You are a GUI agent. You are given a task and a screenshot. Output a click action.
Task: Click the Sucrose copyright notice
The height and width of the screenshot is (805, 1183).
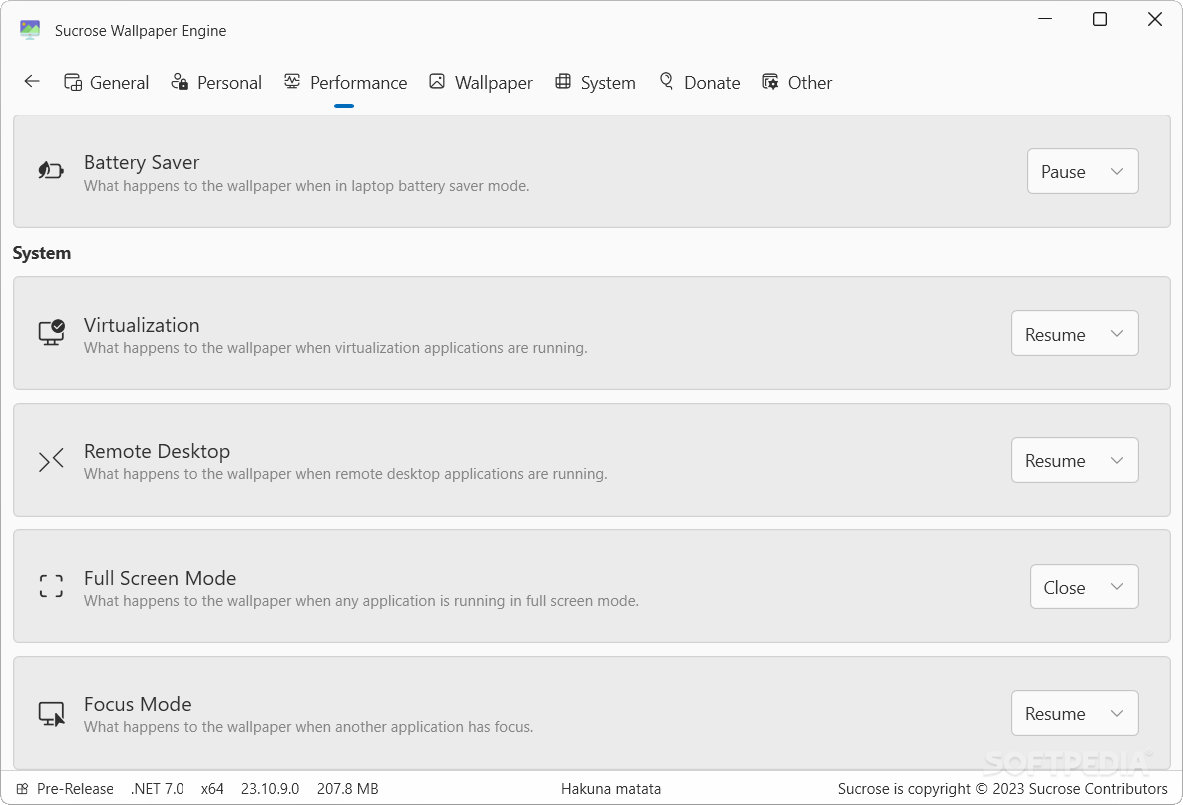(x=1003, y=788)
